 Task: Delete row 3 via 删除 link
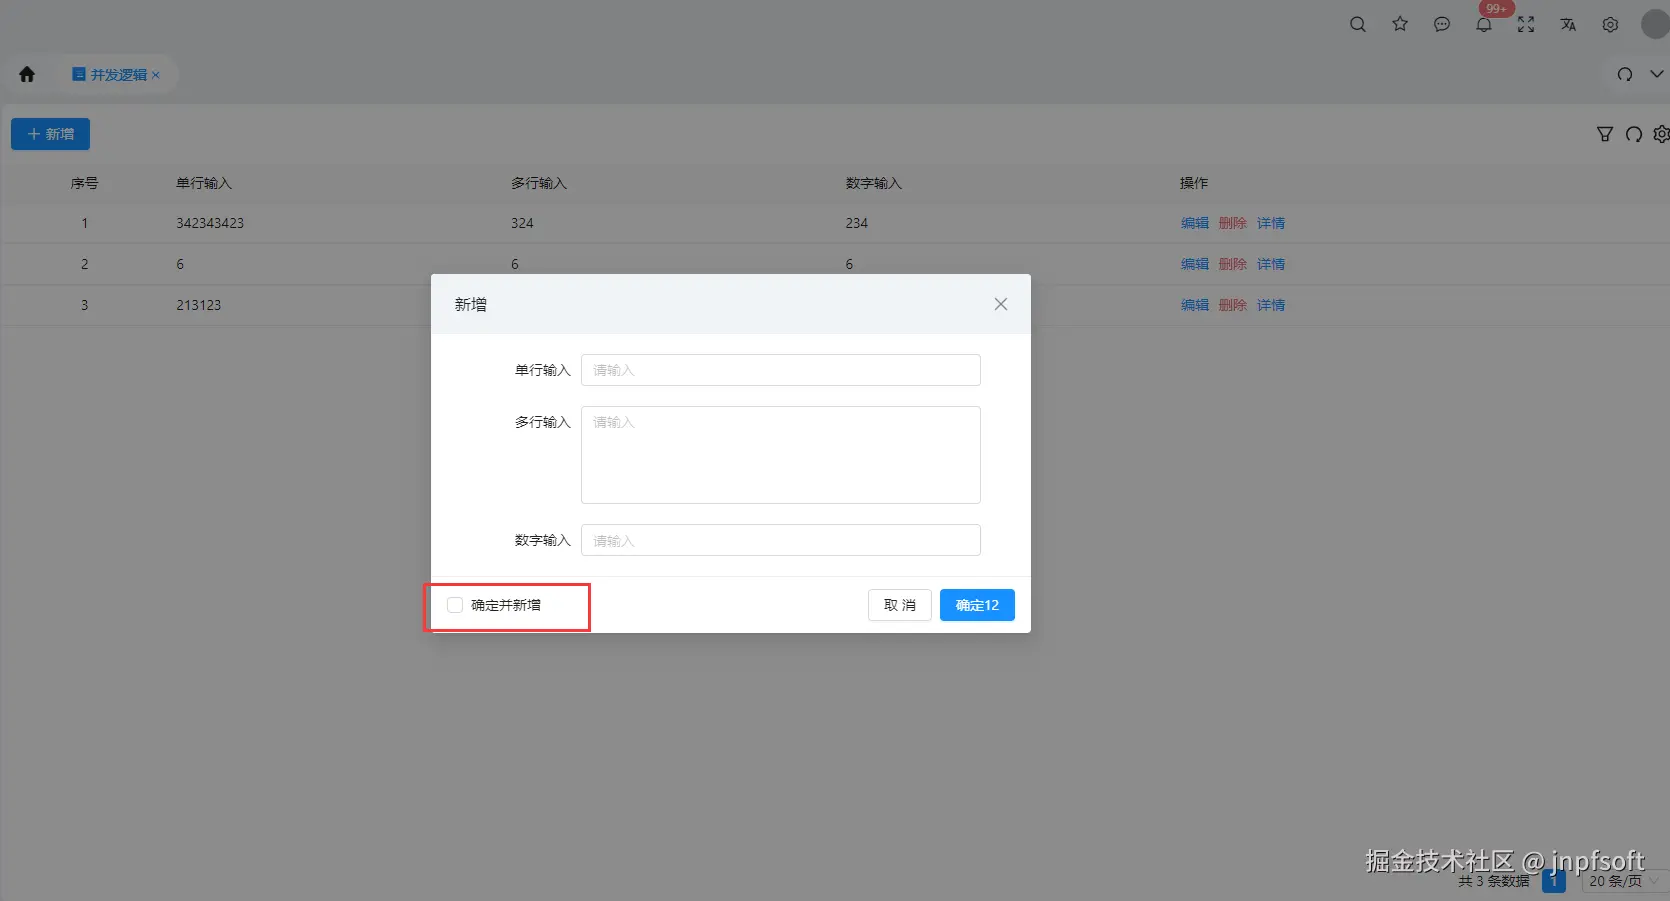[x=1233, y=305]
